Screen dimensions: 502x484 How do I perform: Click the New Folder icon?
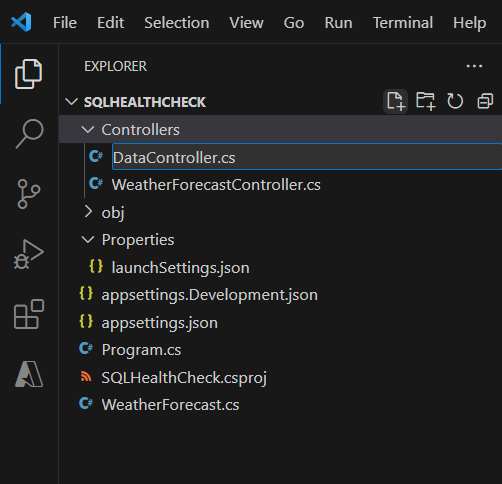[x=425, y=101]
